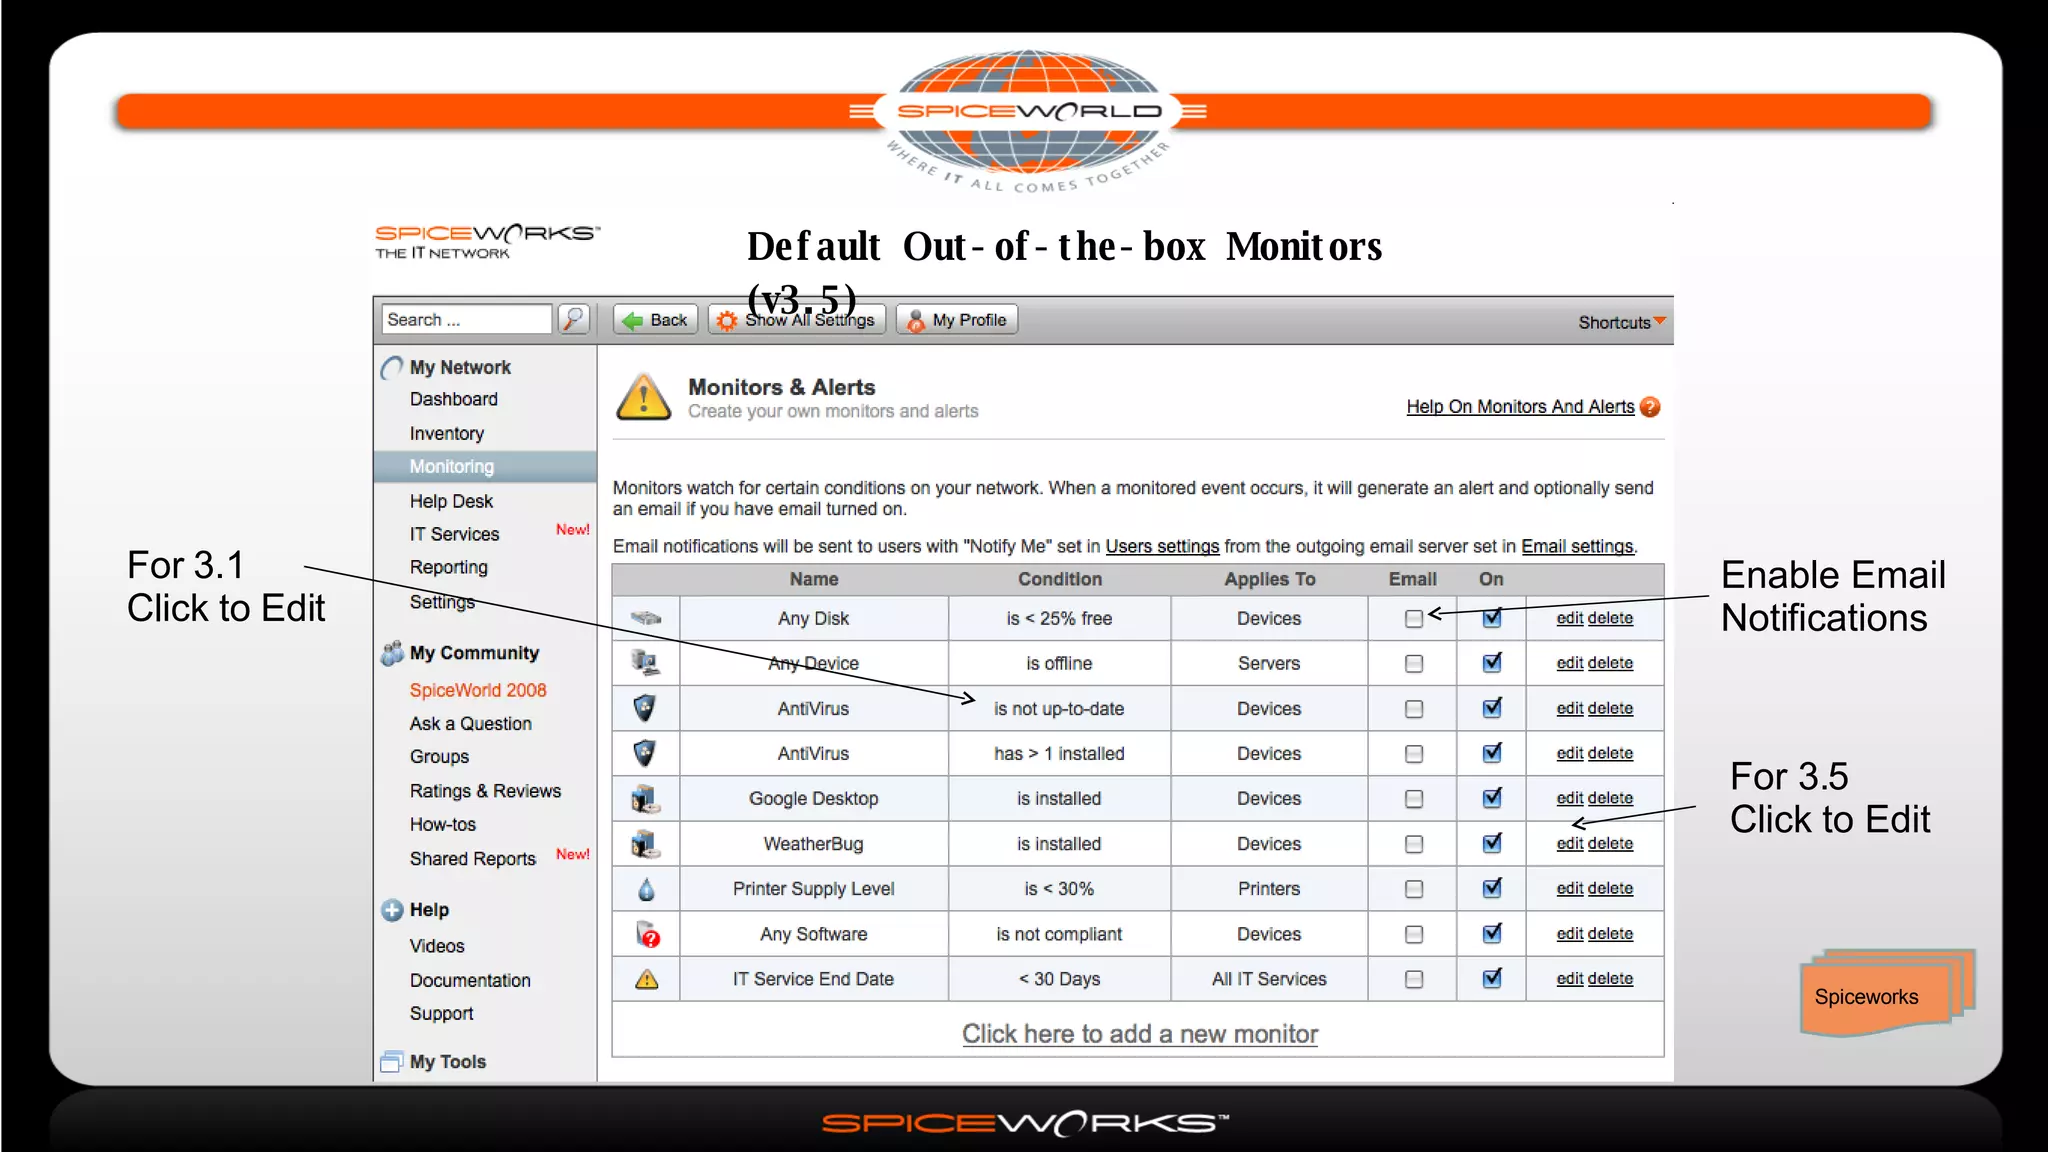Open Videos under Help
Viewport: 2048px width, 1152px height.
437,946
